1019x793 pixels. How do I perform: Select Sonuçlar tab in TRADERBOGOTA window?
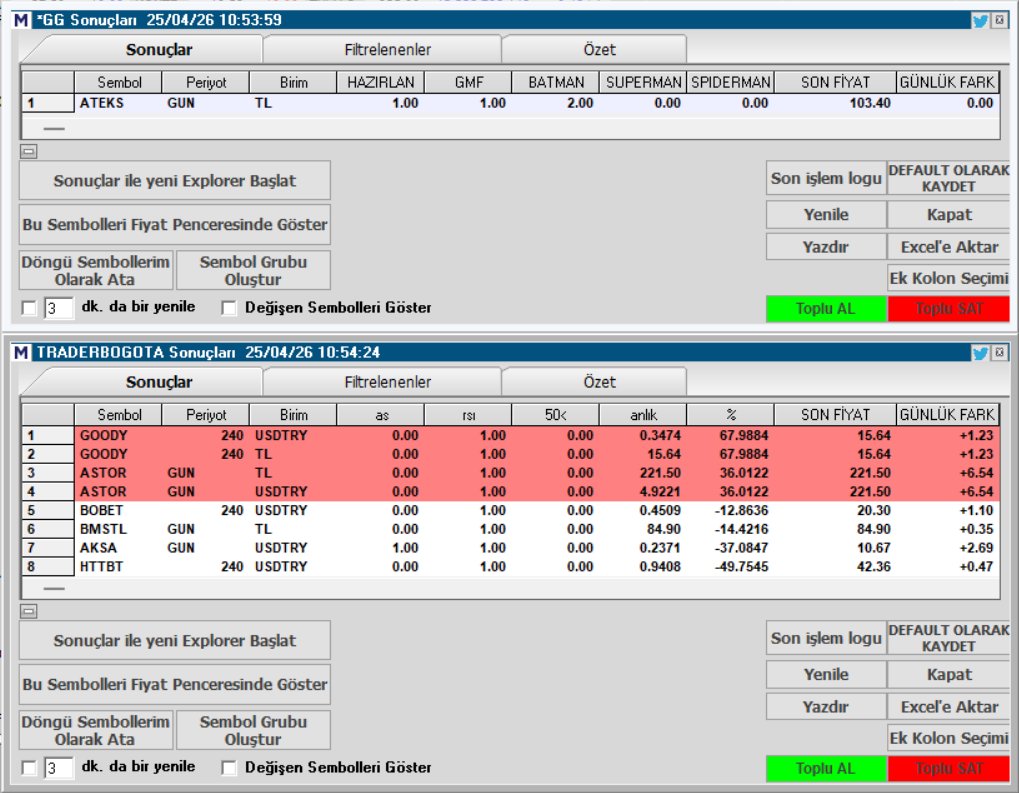(159, 382)
